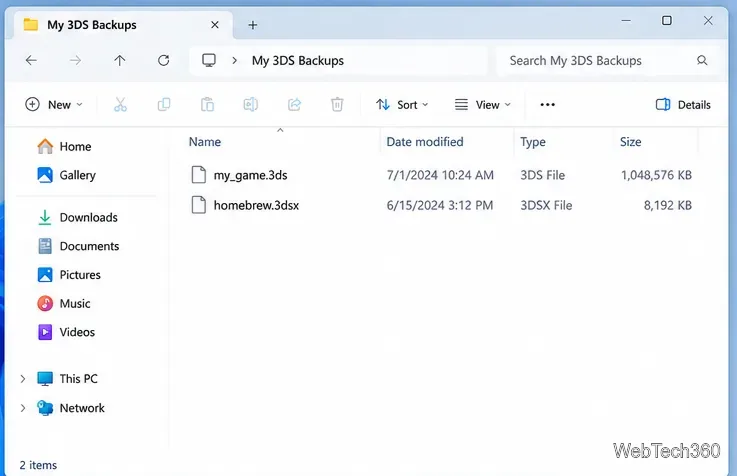Click the 1,048,576 KB size cell

coord(656,175)
